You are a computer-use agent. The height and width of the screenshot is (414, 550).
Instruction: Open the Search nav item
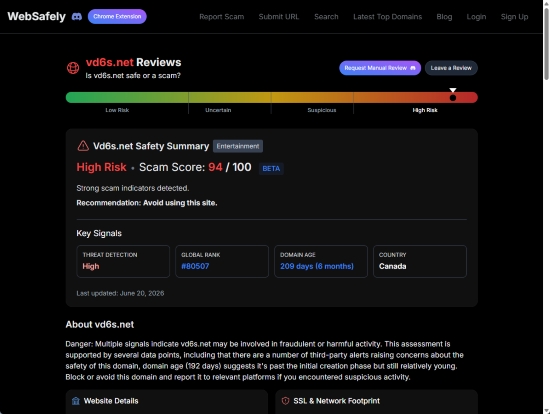[x=326, y=17]
